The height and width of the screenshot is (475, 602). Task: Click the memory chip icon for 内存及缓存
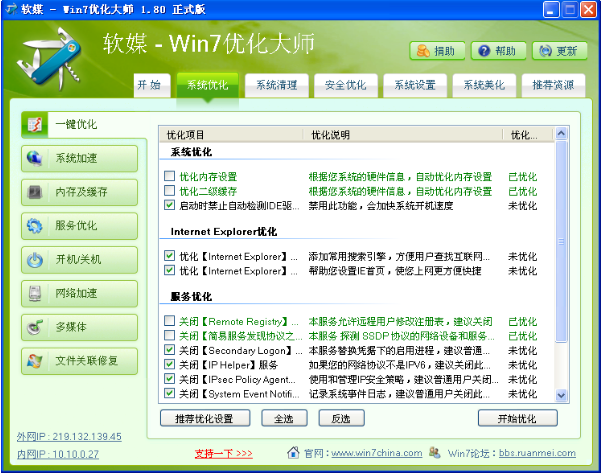[x=35, y=192]
